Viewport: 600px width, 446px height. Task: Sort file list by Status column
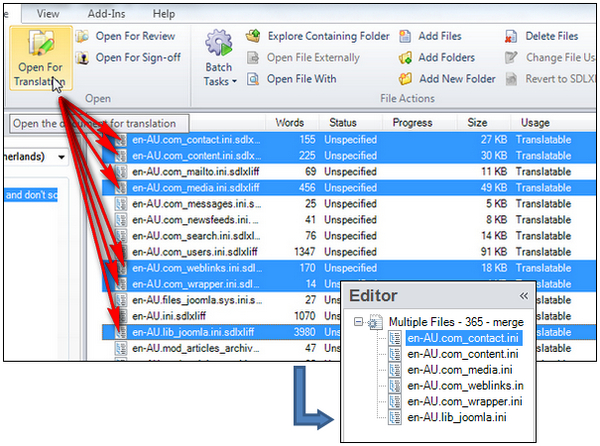[x=343, y=122]
